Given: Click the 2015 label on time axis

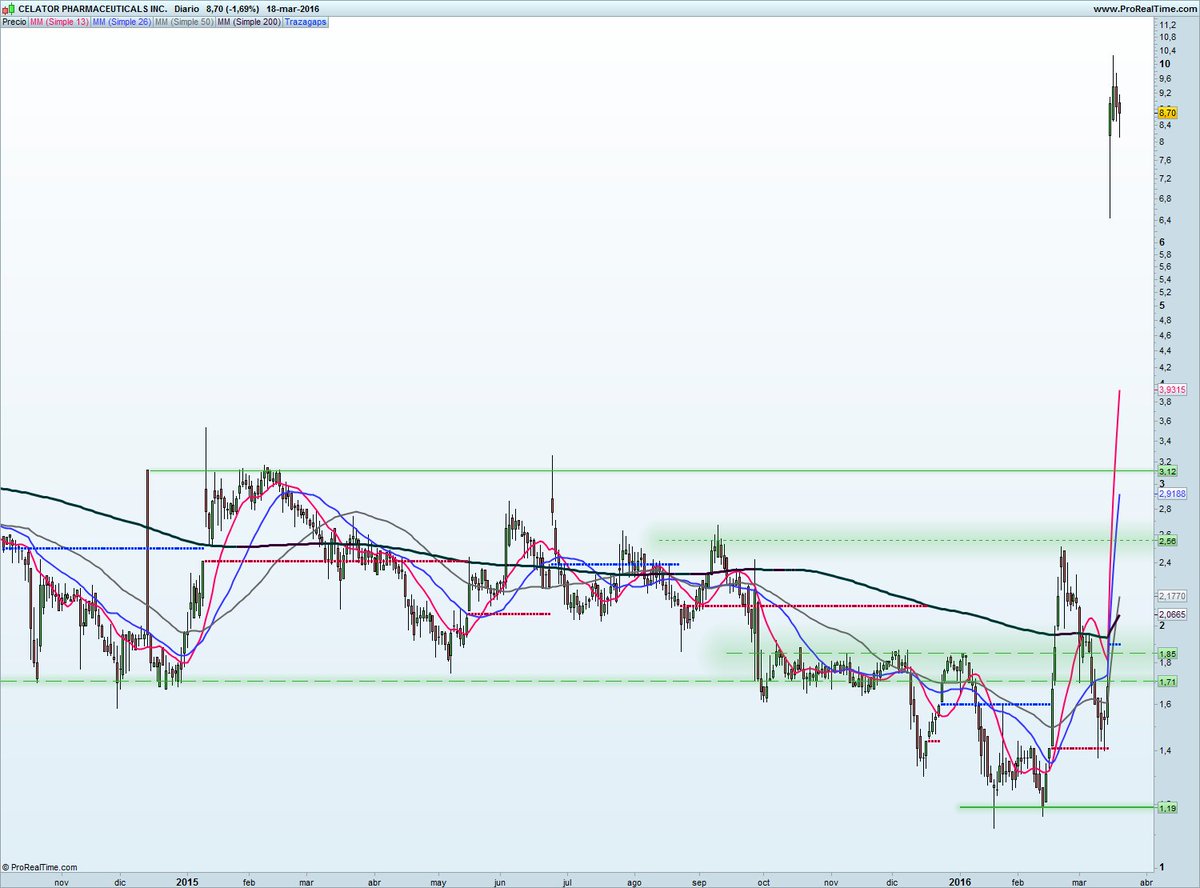Looking at the screenshot, I should click(189, 882).
